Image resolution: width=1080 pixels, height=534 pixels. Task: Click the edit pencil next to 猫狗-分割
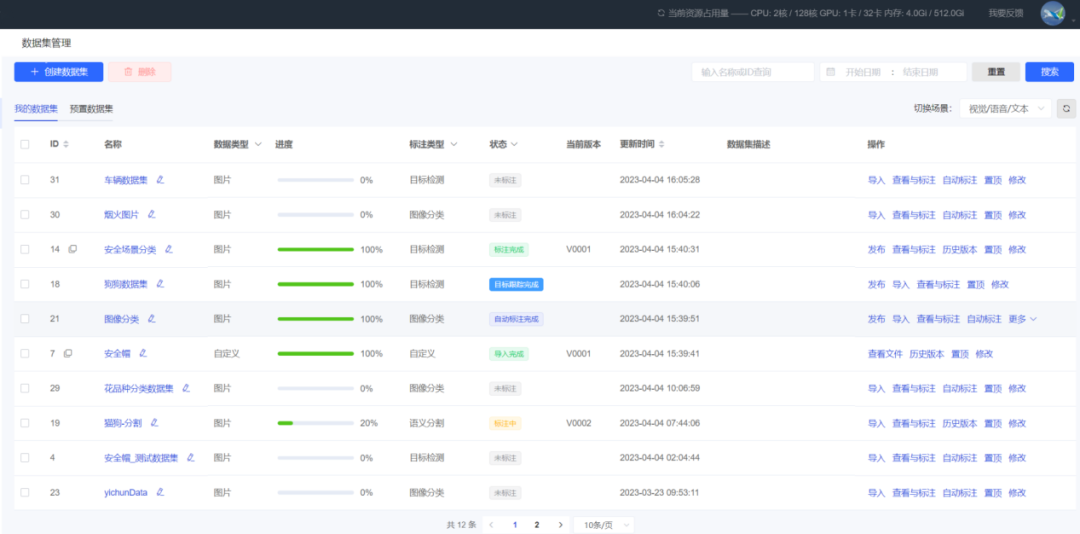(154, 423)
